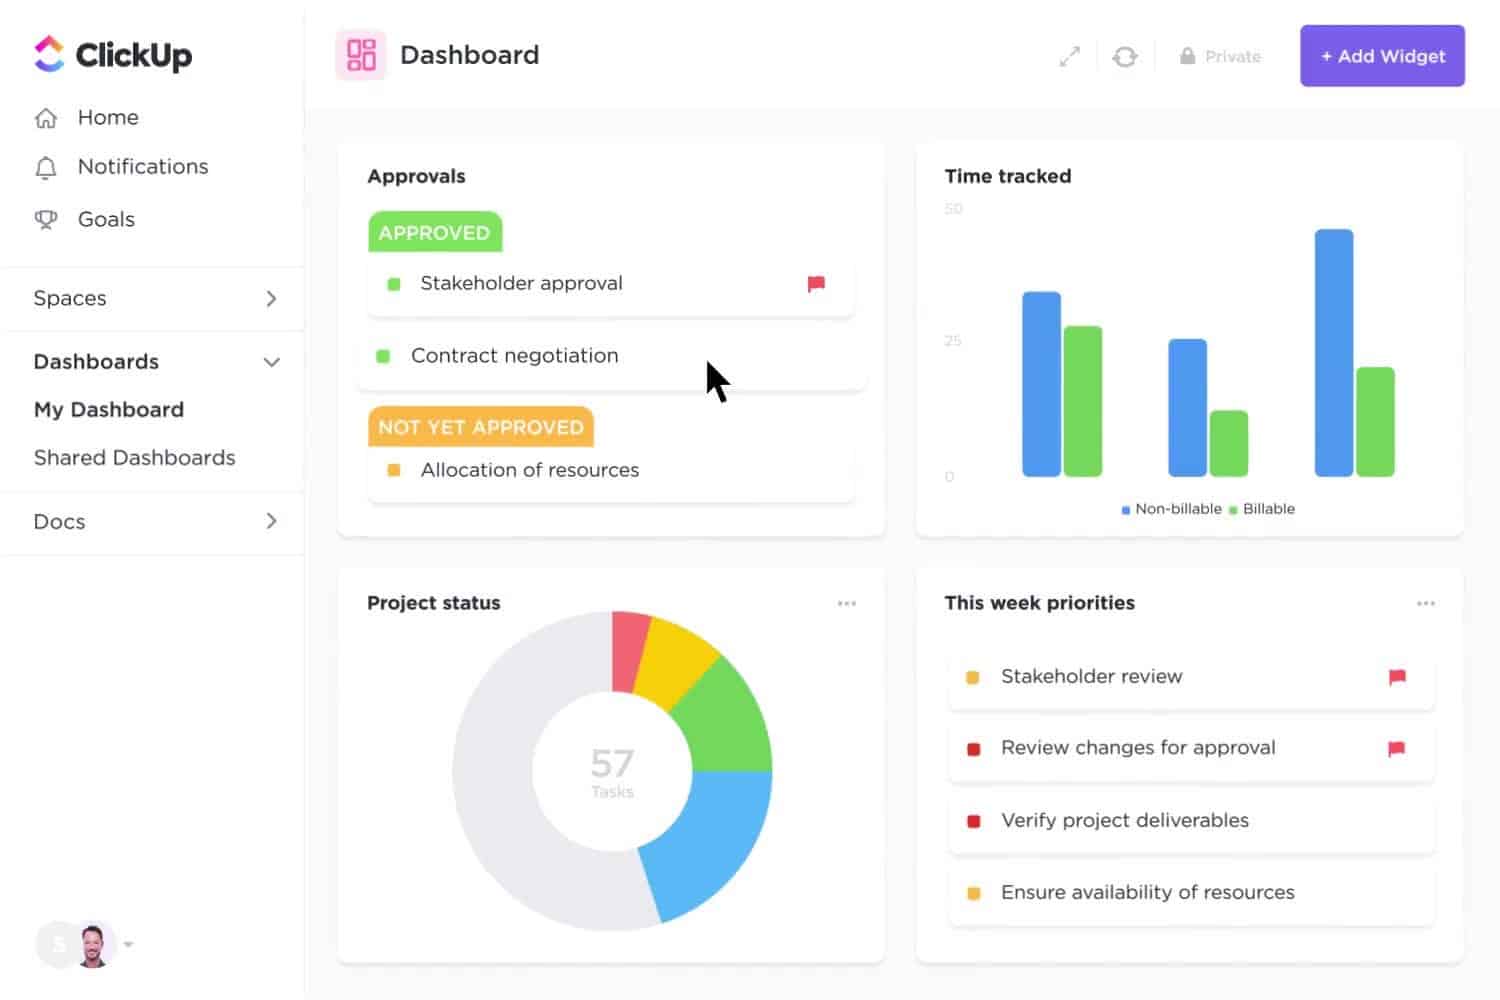This screenshot has width=1500, height=1000.
Task: Select the Goals trophy icon
Action: click(x=47, y=219)
